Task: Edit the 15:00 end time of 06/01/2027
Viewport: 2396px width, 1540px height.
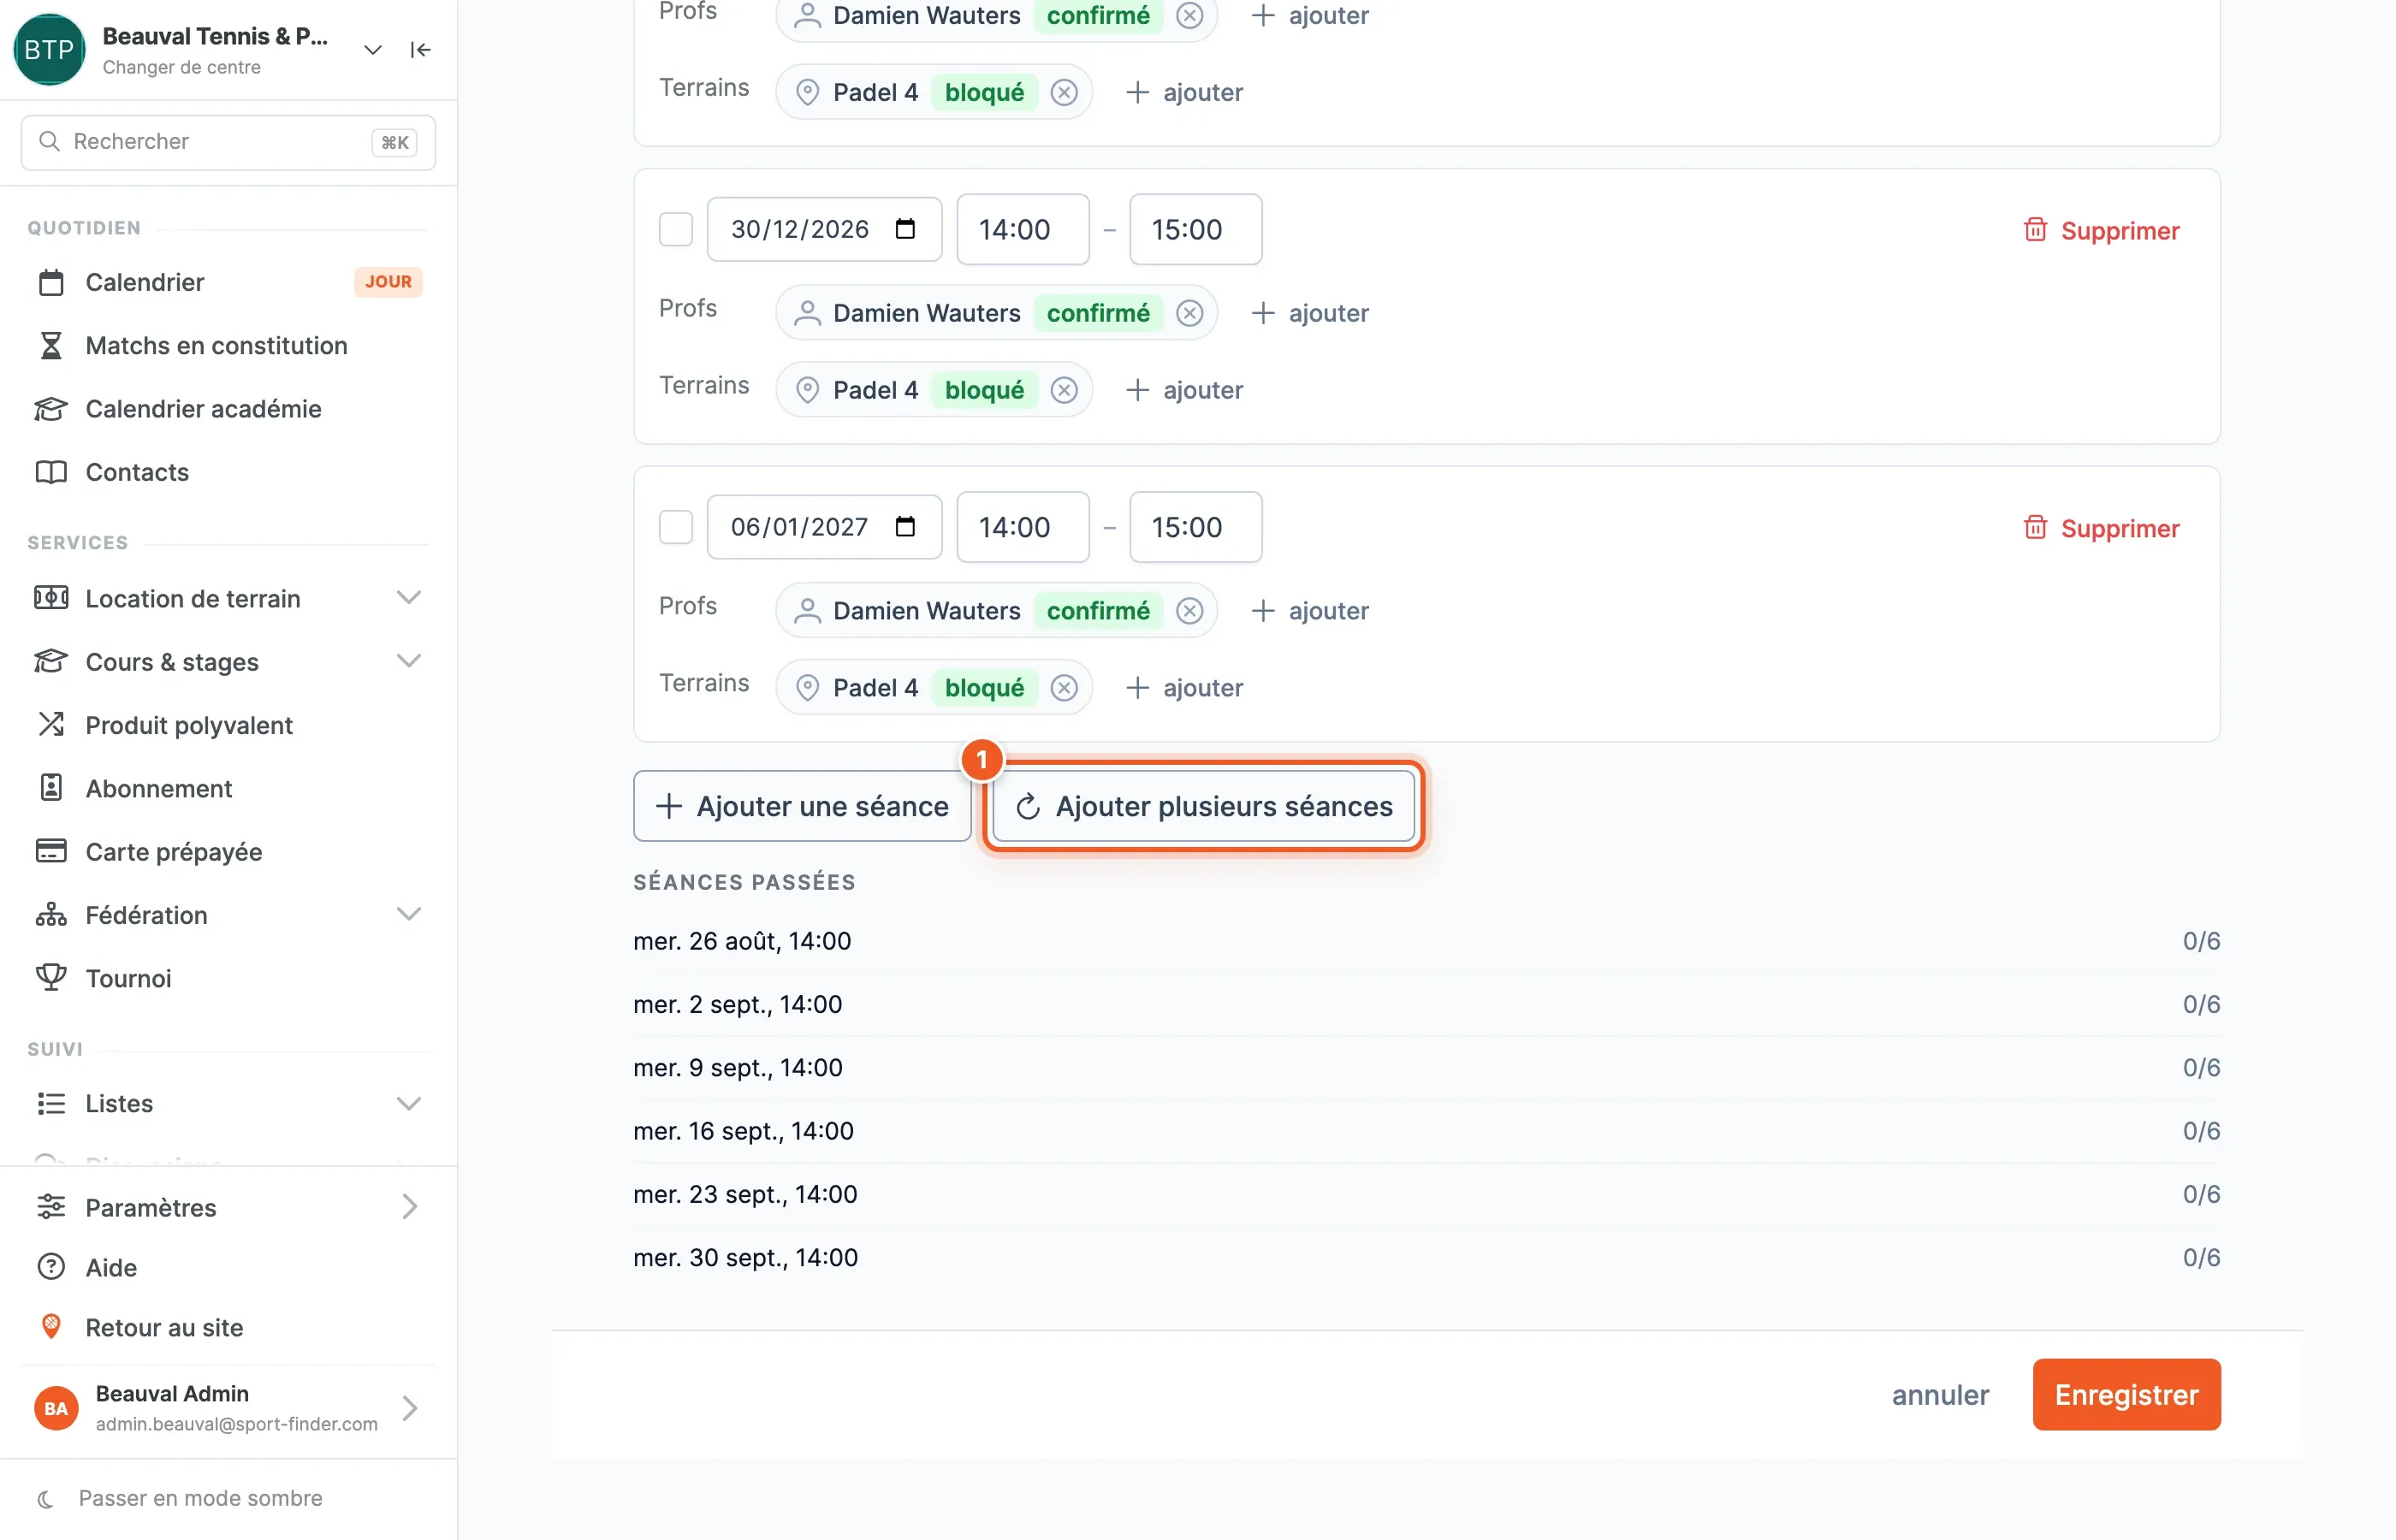Action: pos(1196,527)
